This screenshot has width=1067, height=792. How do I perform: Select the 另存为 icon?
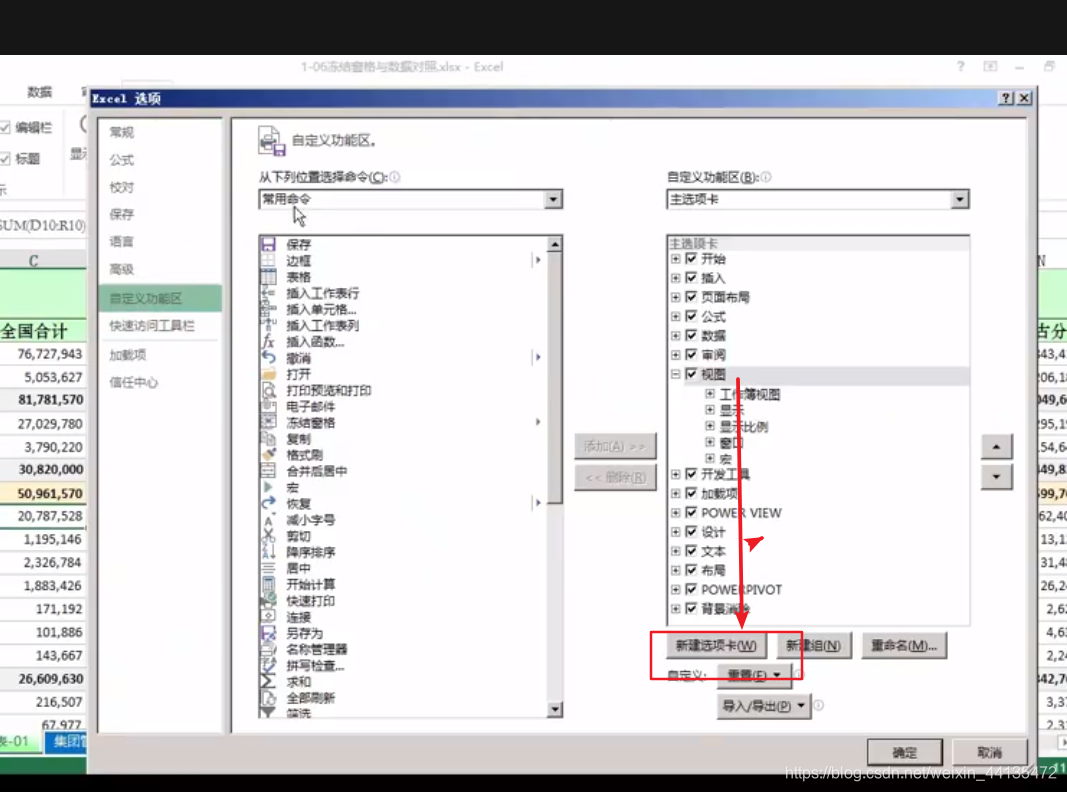click(269, 633)
